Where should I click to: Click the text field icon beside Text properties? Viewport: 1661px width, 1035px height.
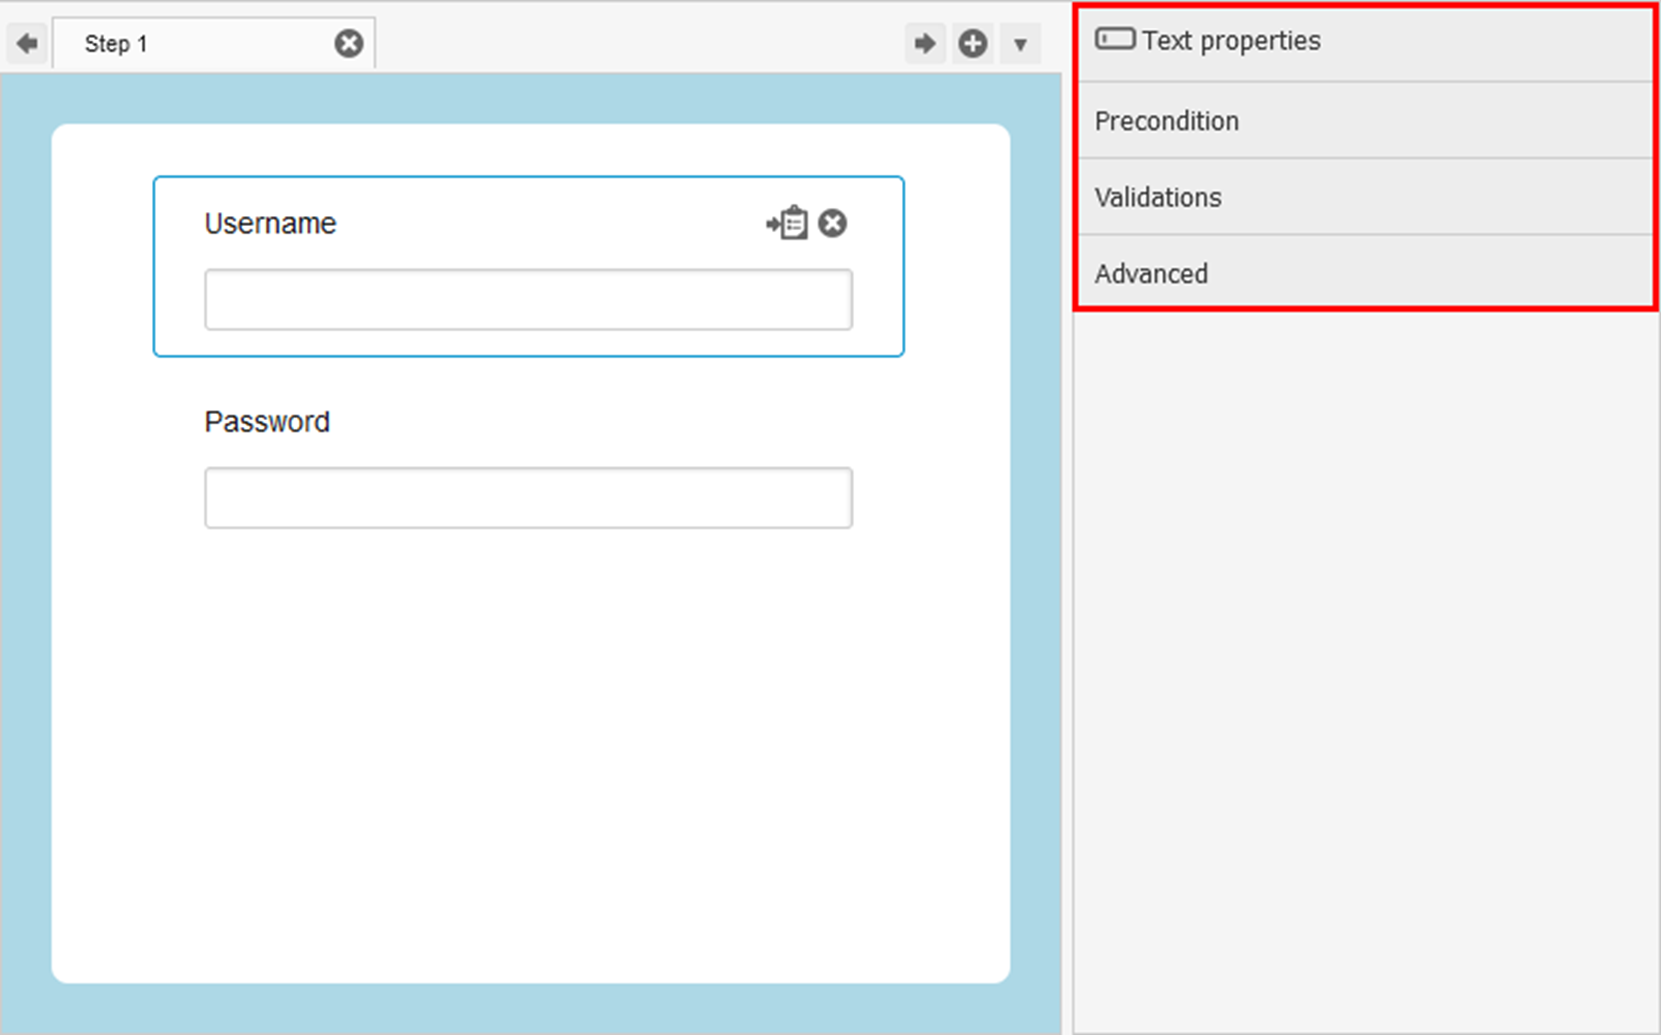tap(1115, 39)
